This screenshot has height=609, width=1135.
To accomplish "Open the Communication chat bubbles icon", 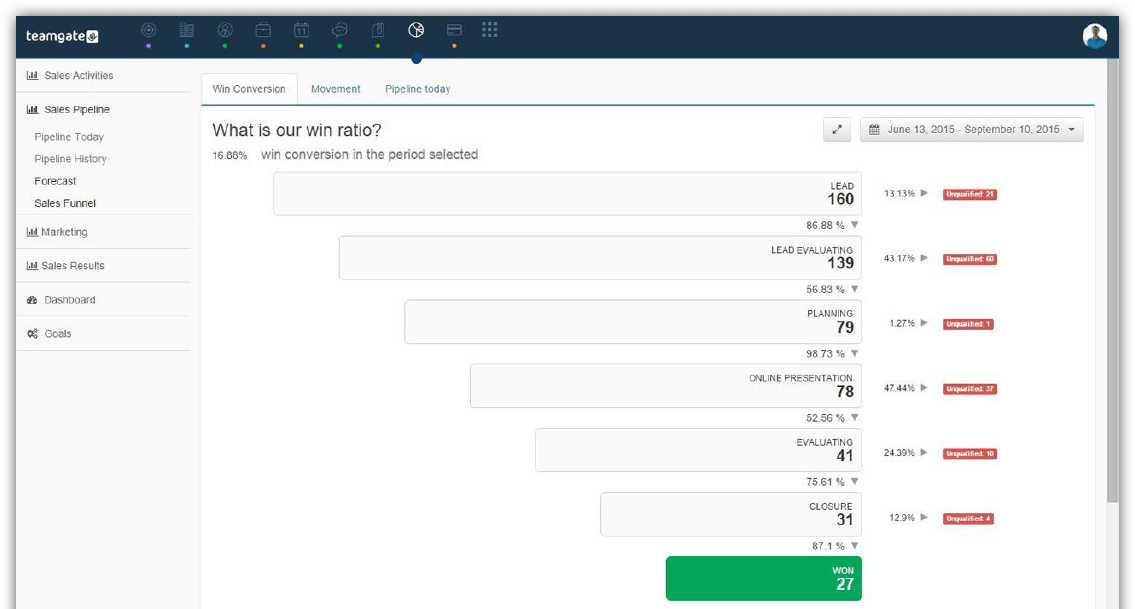I will tap(339, 30).
